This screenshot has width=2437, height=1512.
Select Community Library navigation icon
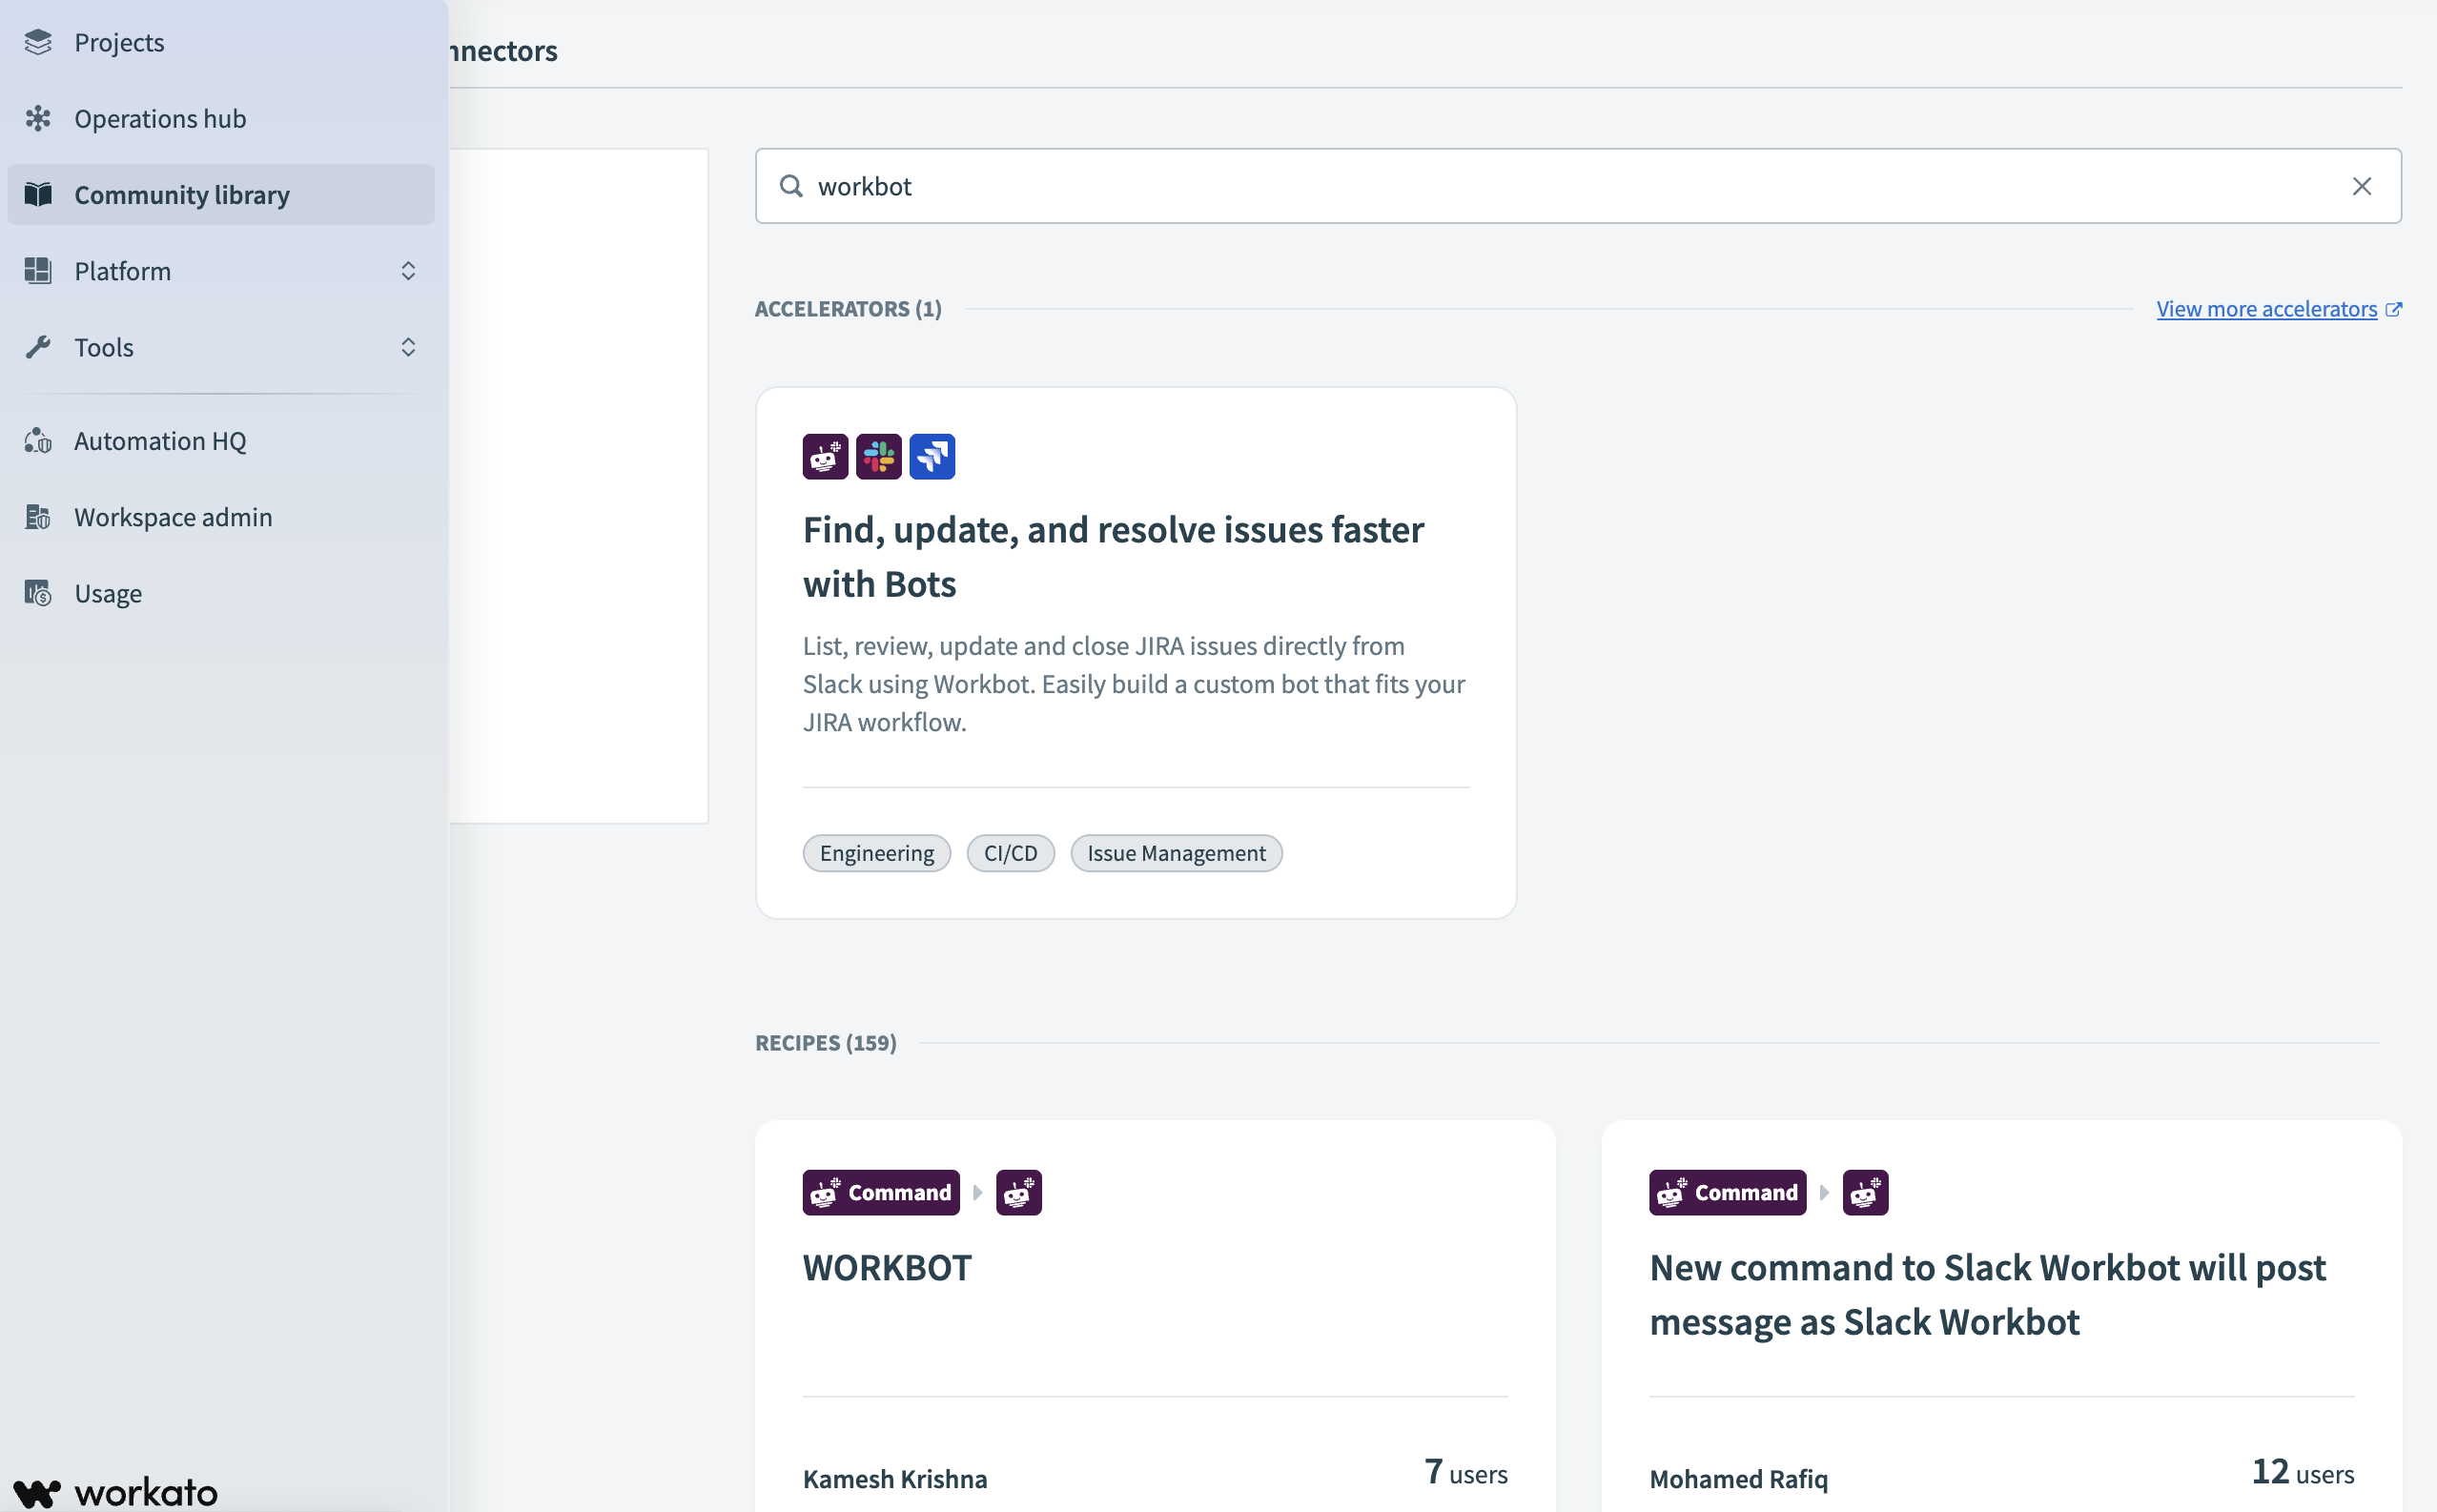coord(38,194)
